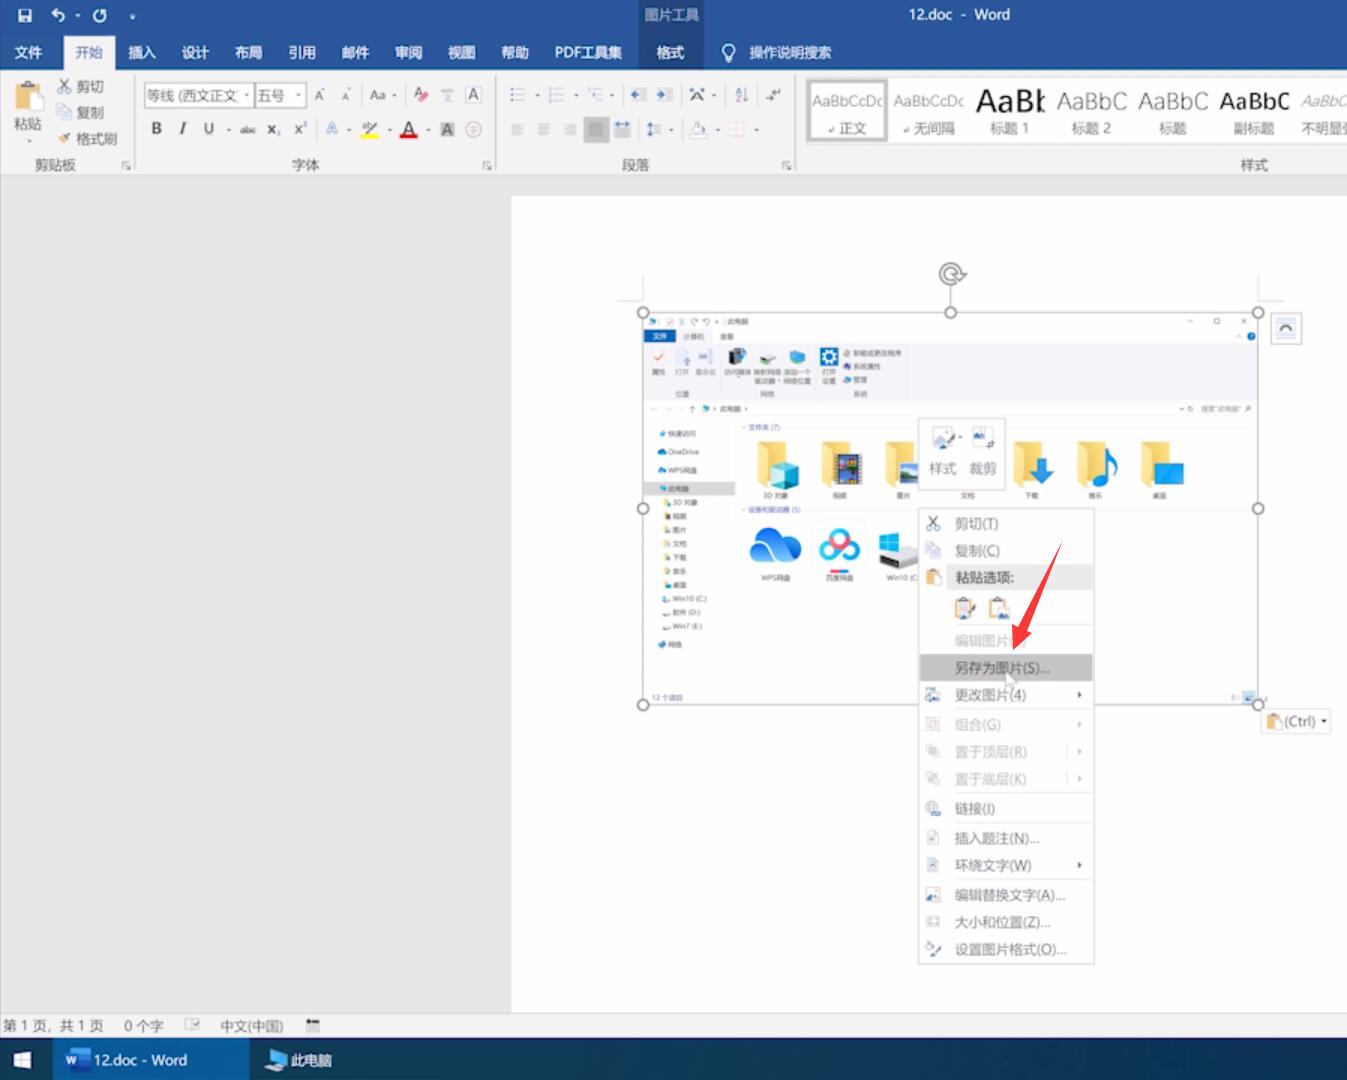Screen dimensions: 1347x1080
Task: Open the underline style dropdown arrow
Action: pyautogui.click(x=229, y=129)
